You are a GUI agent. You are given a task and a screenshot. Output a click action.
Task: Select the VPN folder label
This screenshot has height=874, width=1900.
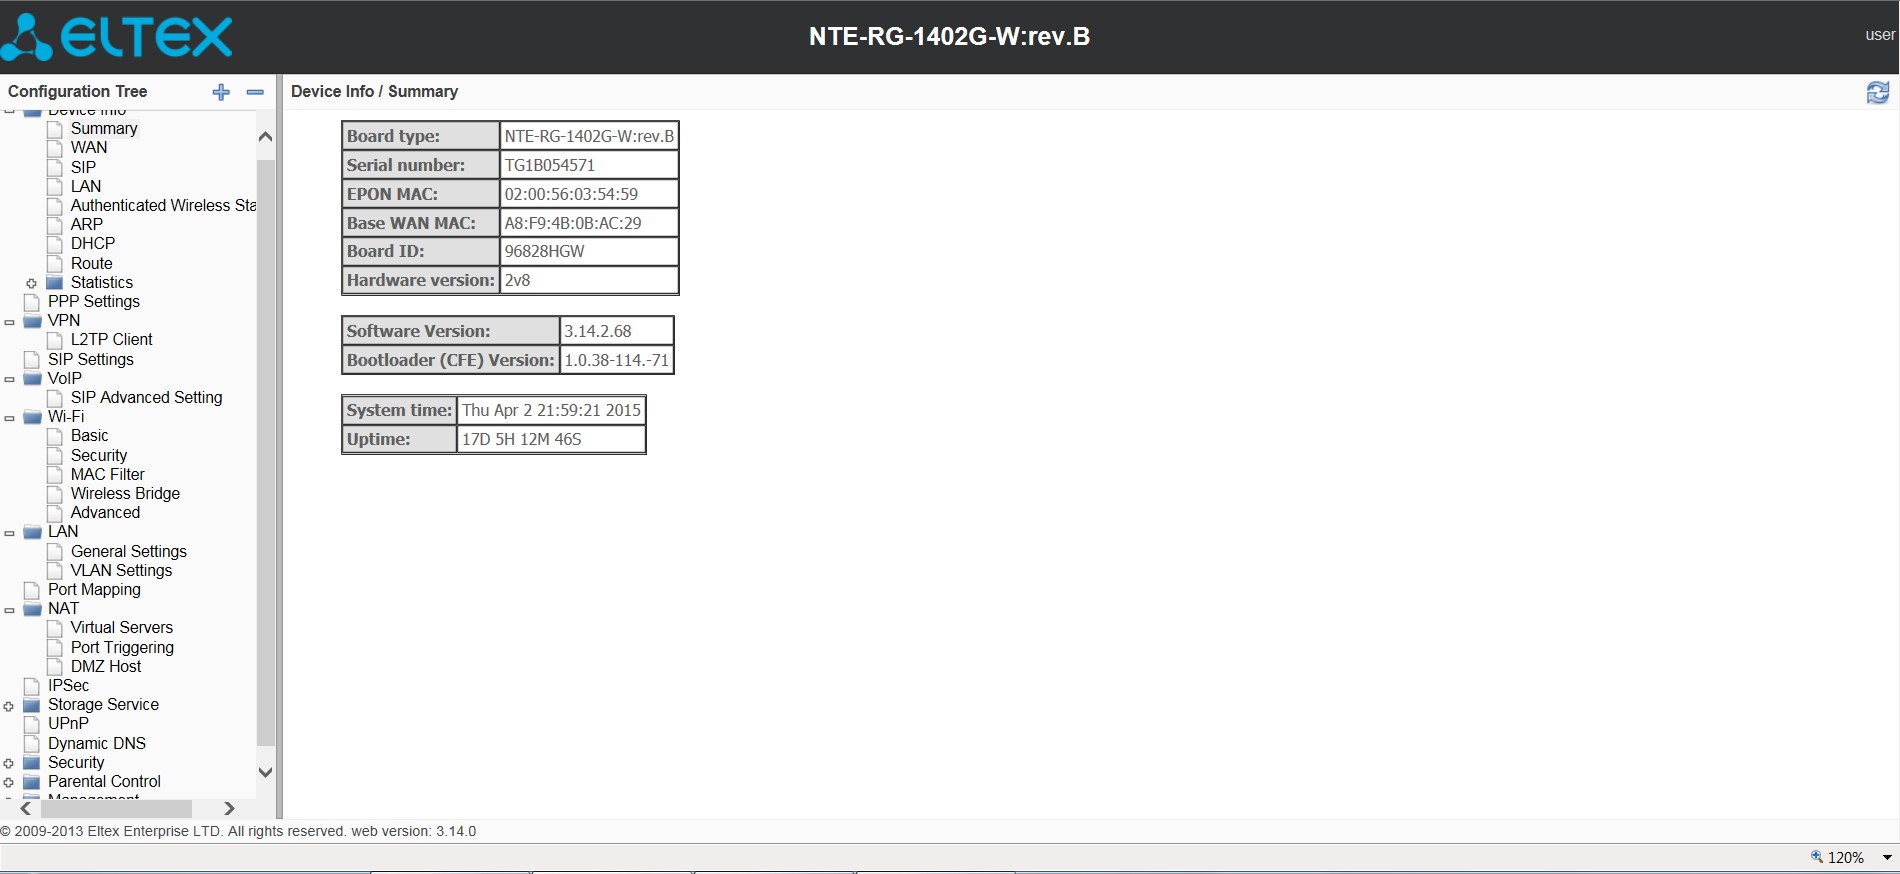click(x=64, y=320)
